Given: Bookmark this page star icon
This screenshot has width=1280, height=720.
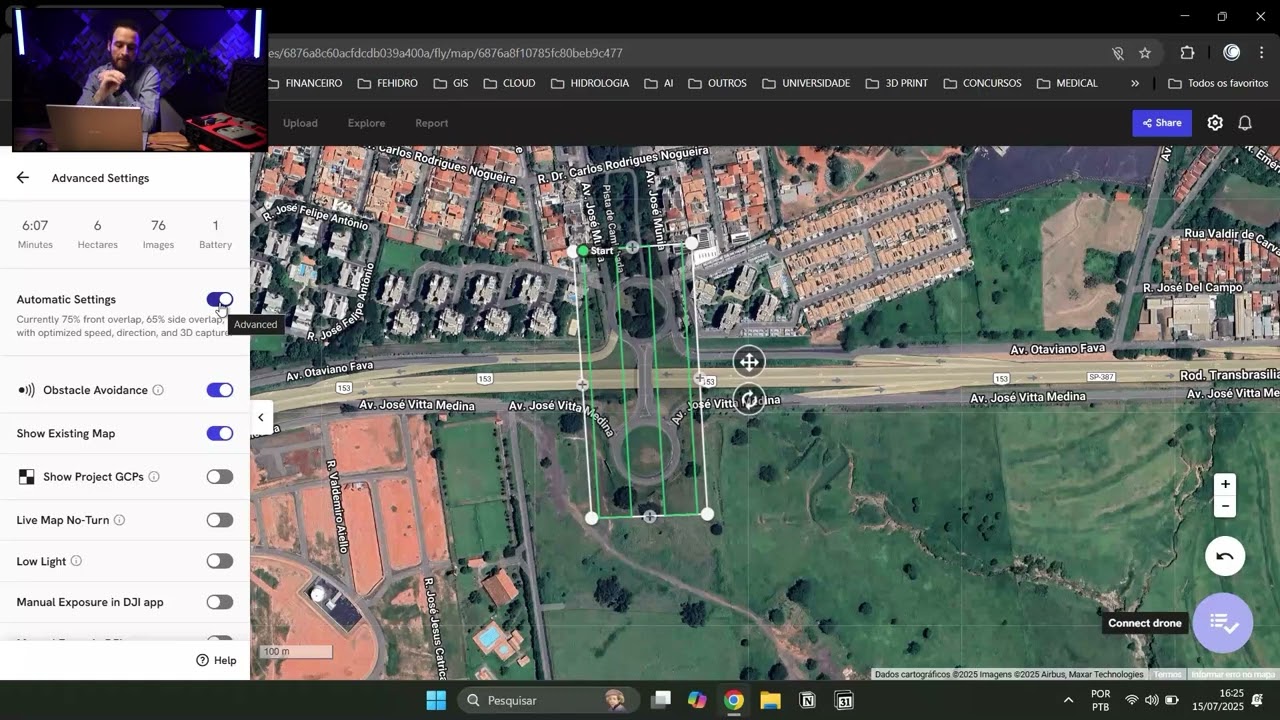Looking at the screenshot, I should (1145, 53).
